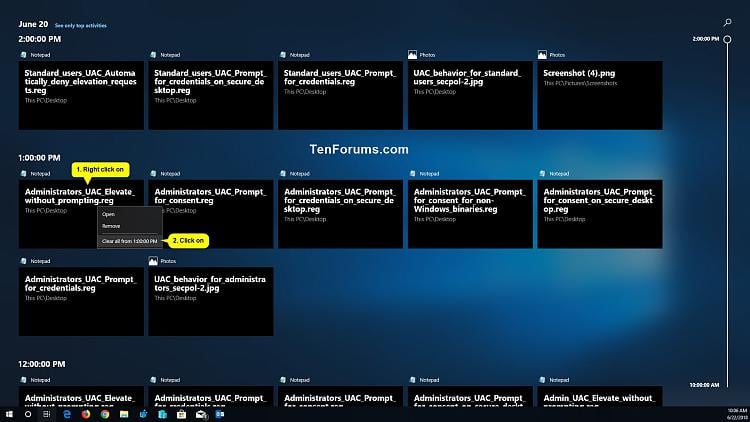
Task: Open the Mail app from the taskbar
Action: point(201,414)
